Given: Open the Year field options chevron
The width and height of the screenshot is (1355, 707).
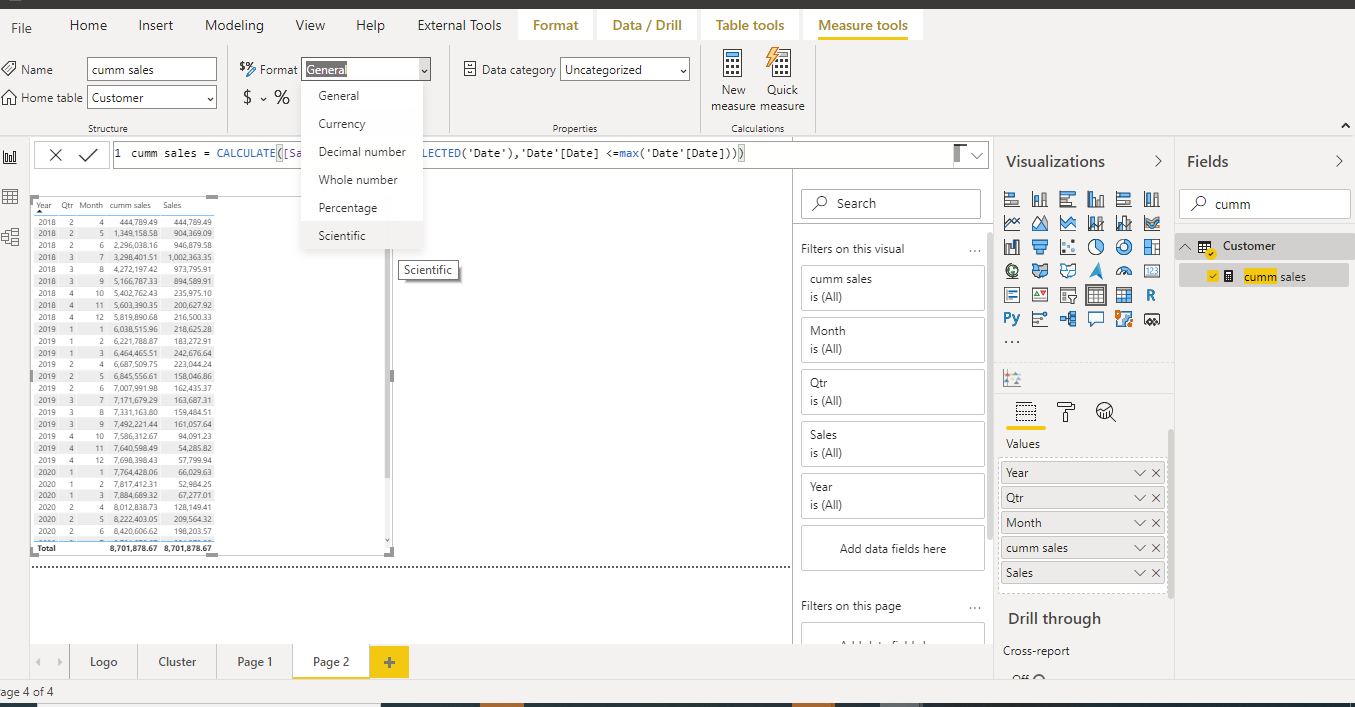Looking at the screenshot, I should (1139, 473).
